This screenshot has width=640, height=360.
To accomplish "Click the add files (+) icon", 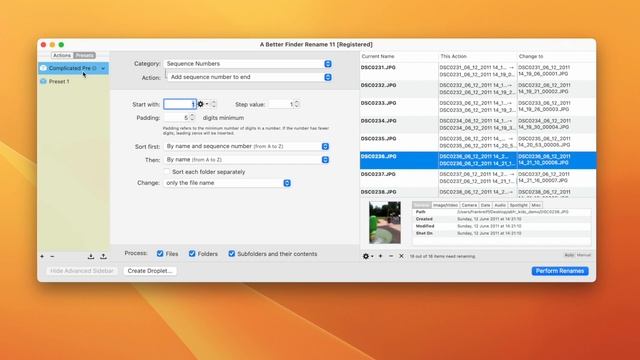I will (380, 256).
